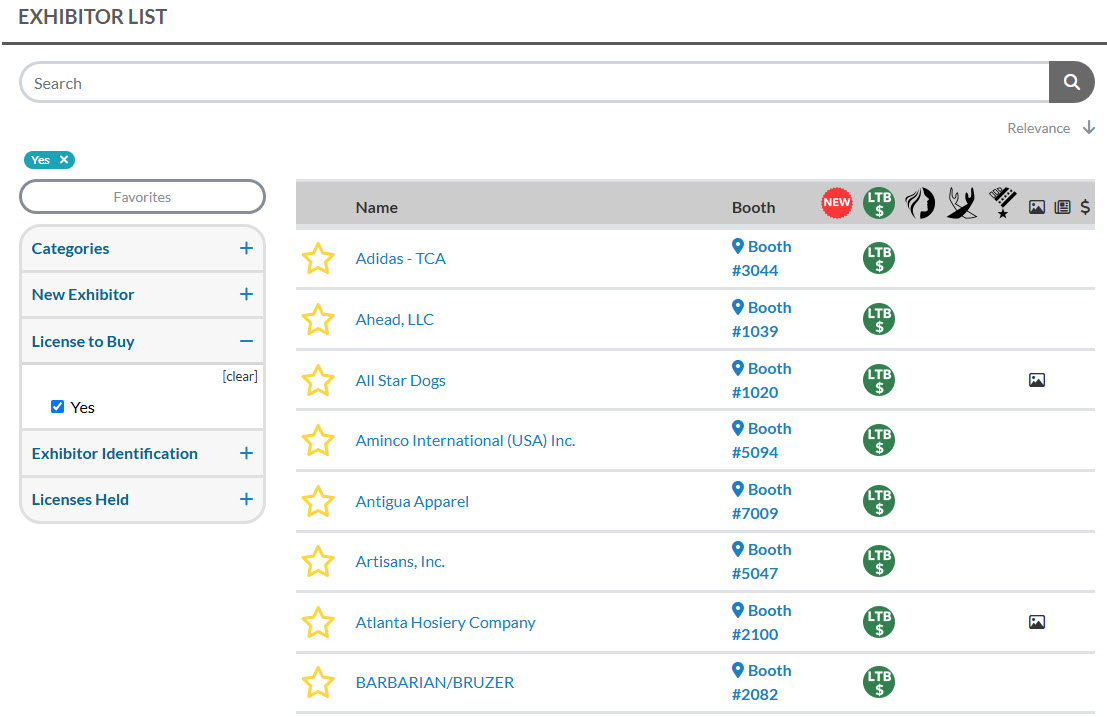Viewport: 1107px width, 717px height.
Task: Click the dollar sign icon in header
Action: pyautogui.click(x=1085, y=207)
